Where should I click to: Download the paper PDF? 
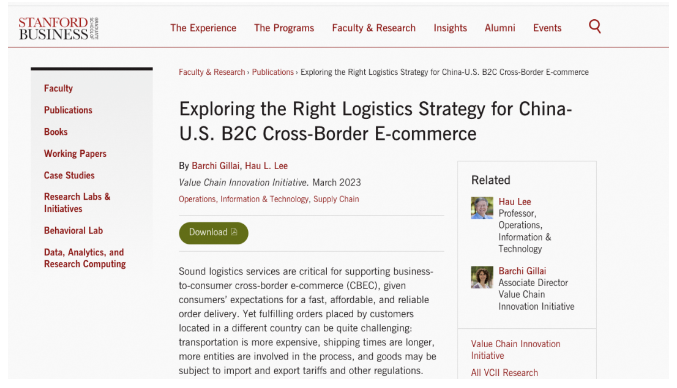[213, 233]
